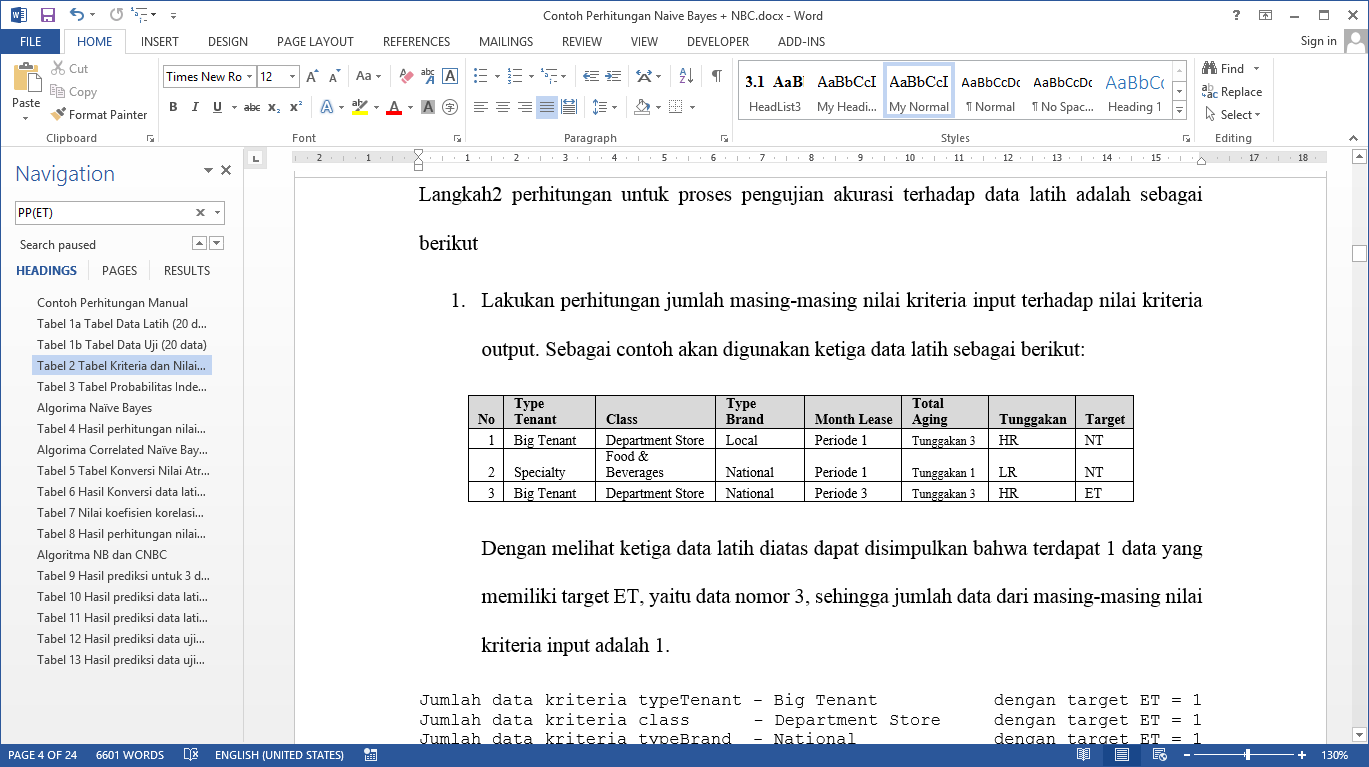Increase paragraph indent
Screen dimensions: 1369x767
[x=612, y=76]
